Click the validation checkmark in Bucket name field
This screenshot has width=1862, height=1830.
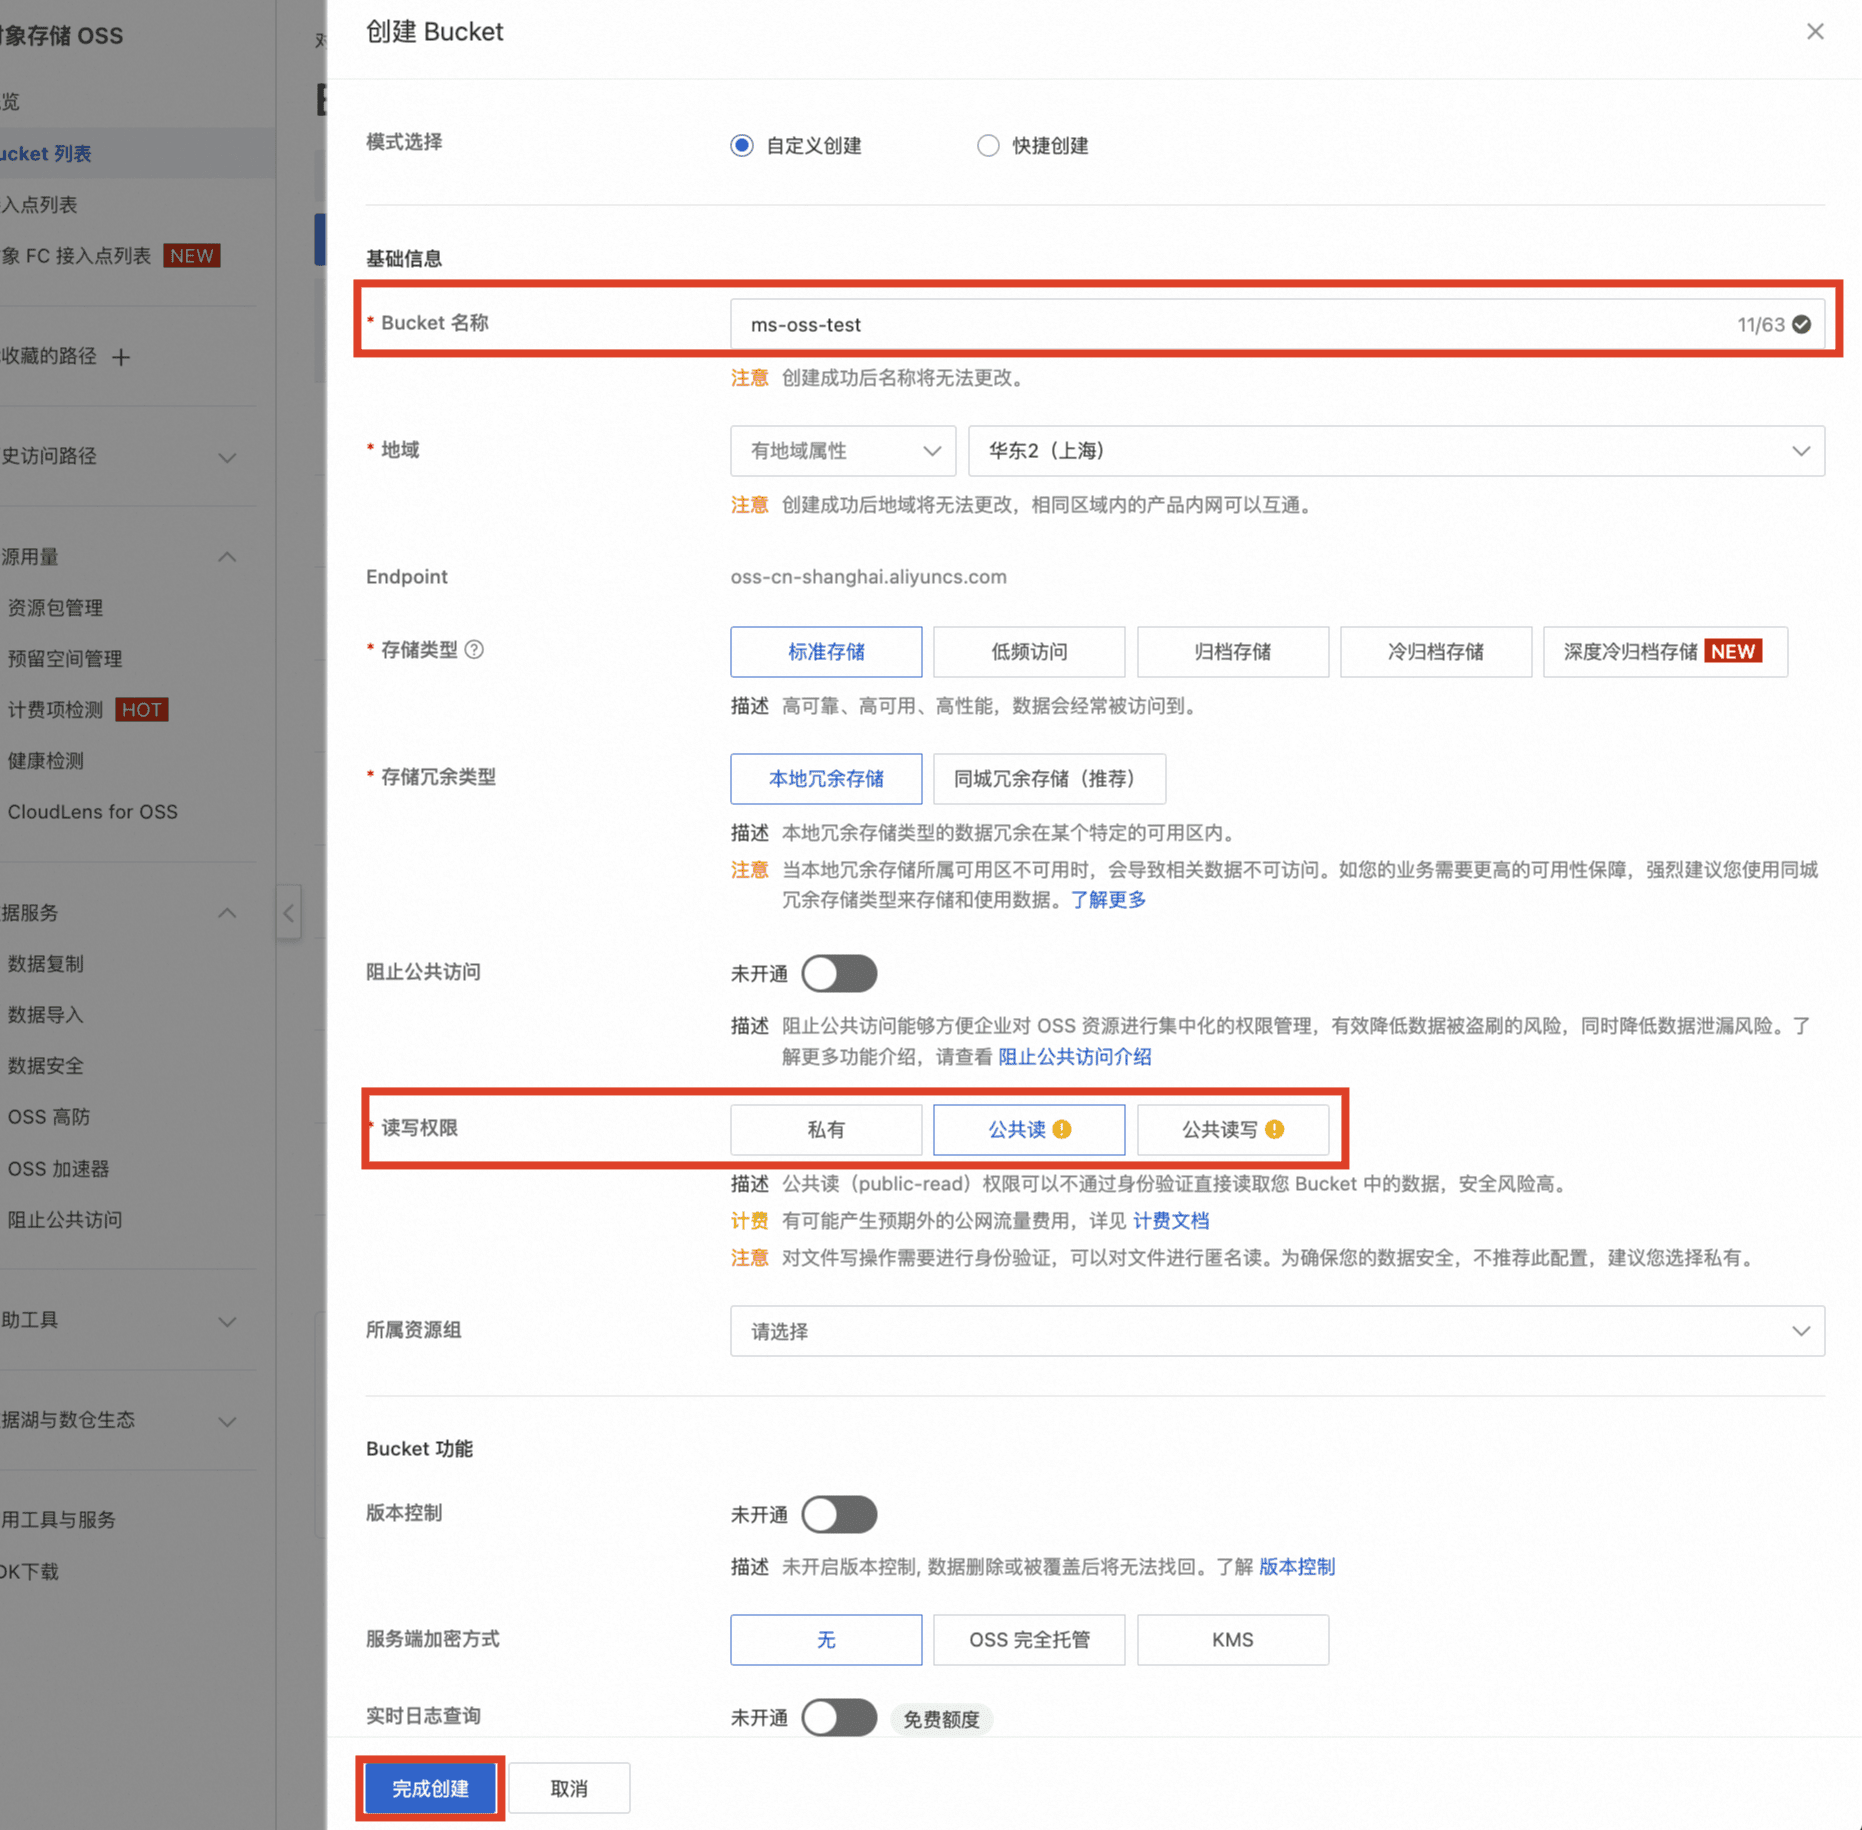coord(1802,324)
